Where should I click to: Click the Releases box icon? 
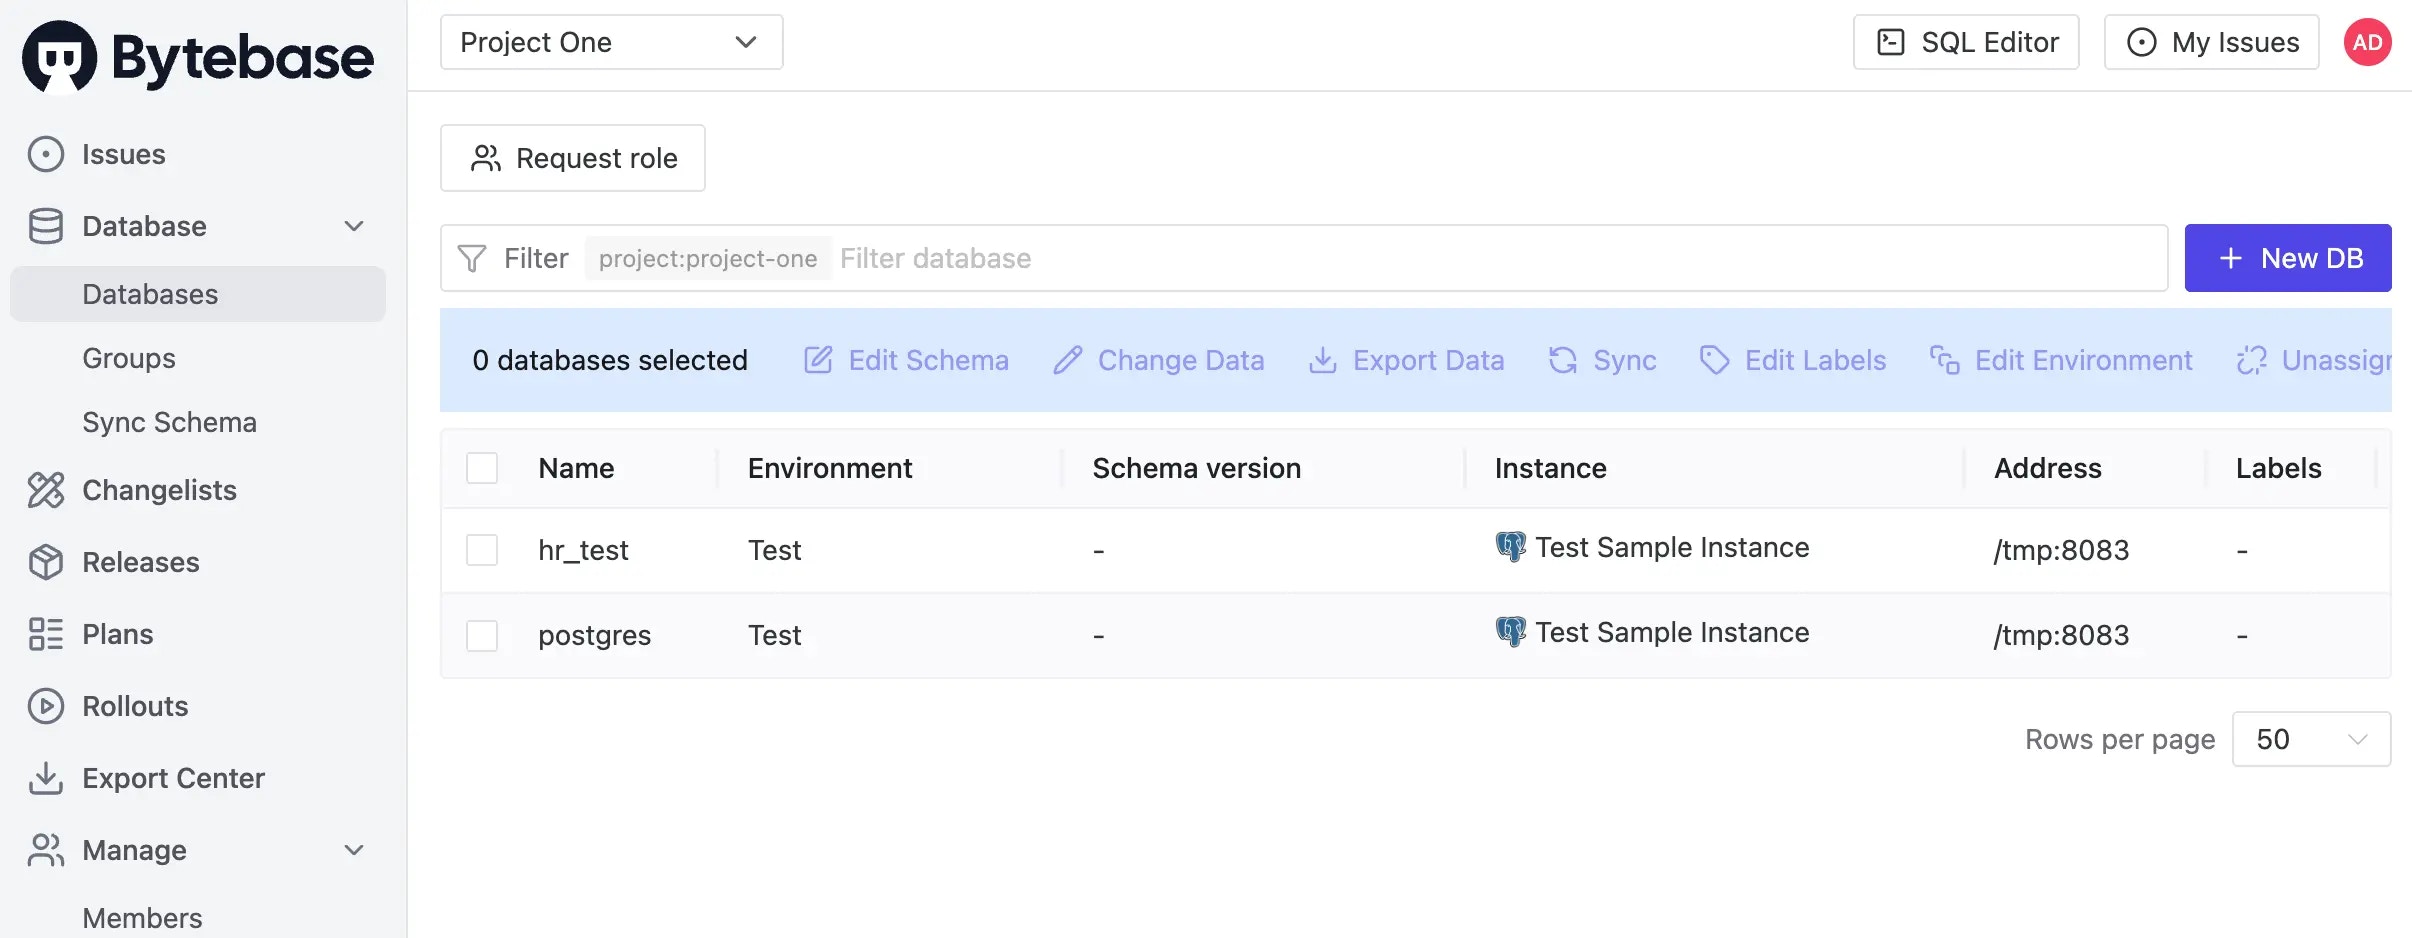tap(46, 562)
